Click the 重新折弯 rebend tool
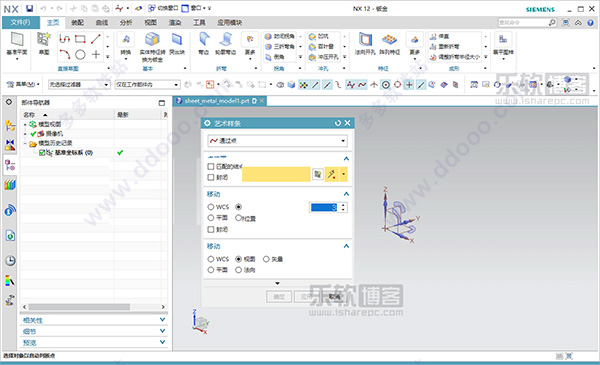The width and height of the screenshot is (600, 365). 444,47
